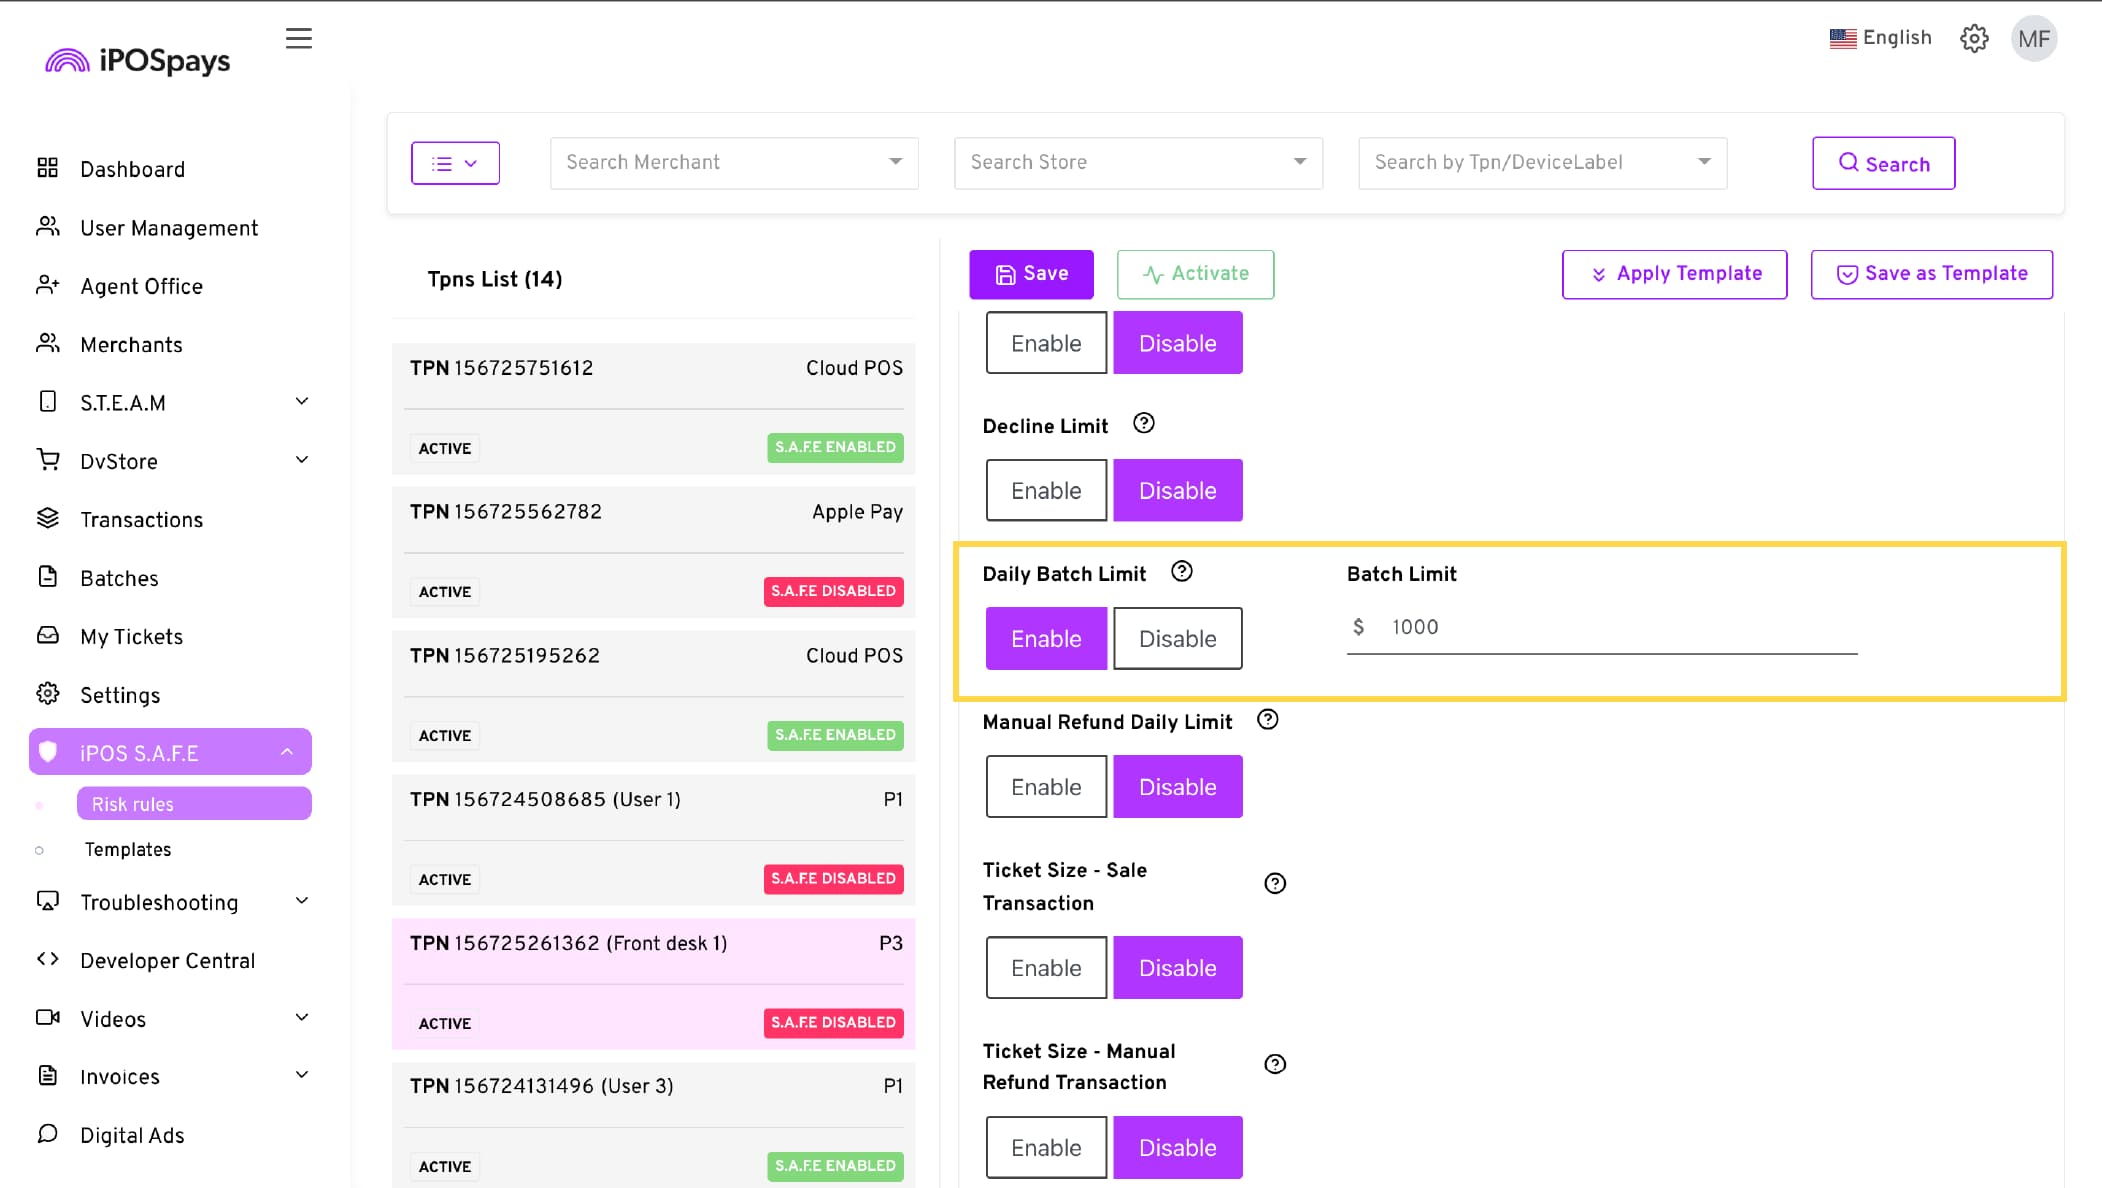Click Manual Refund Daily Limit help icon

point(1267,719)
